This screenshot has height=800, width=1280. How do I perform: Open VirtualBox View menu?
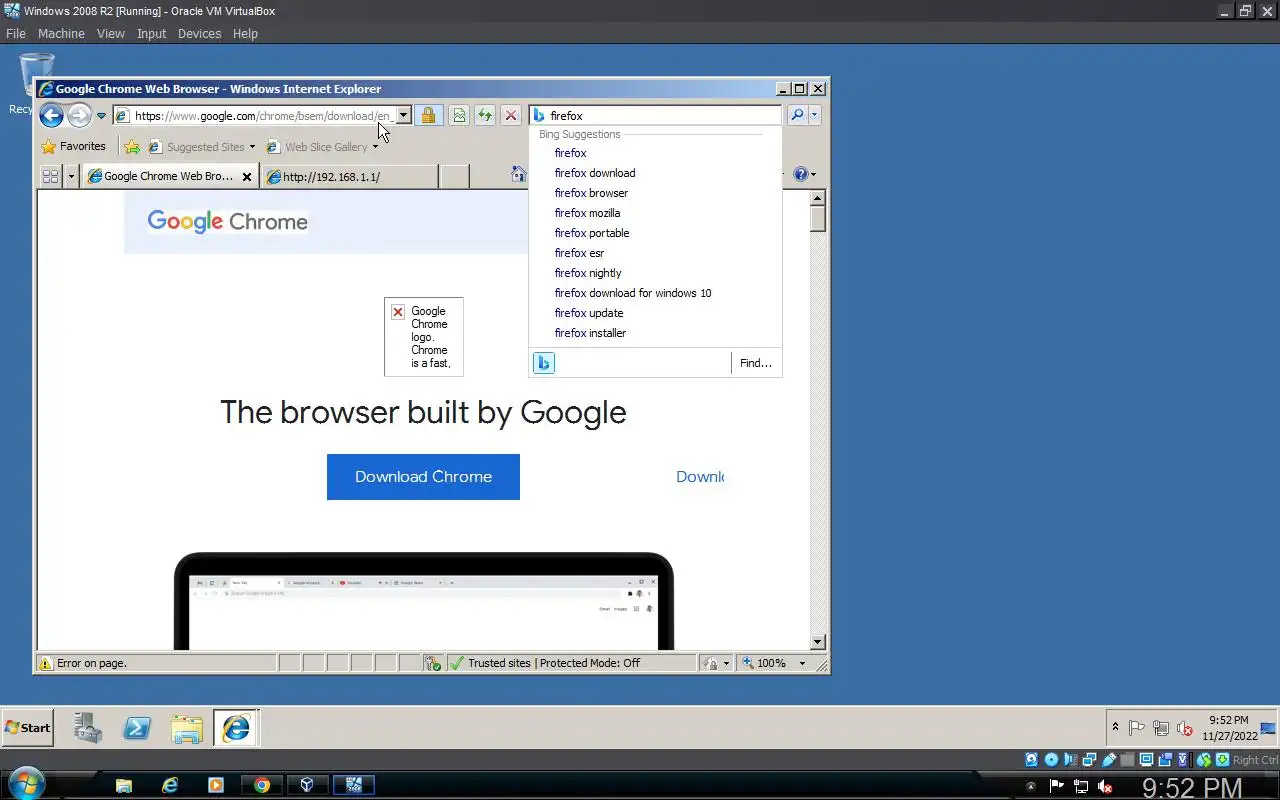tap(111, 33)
